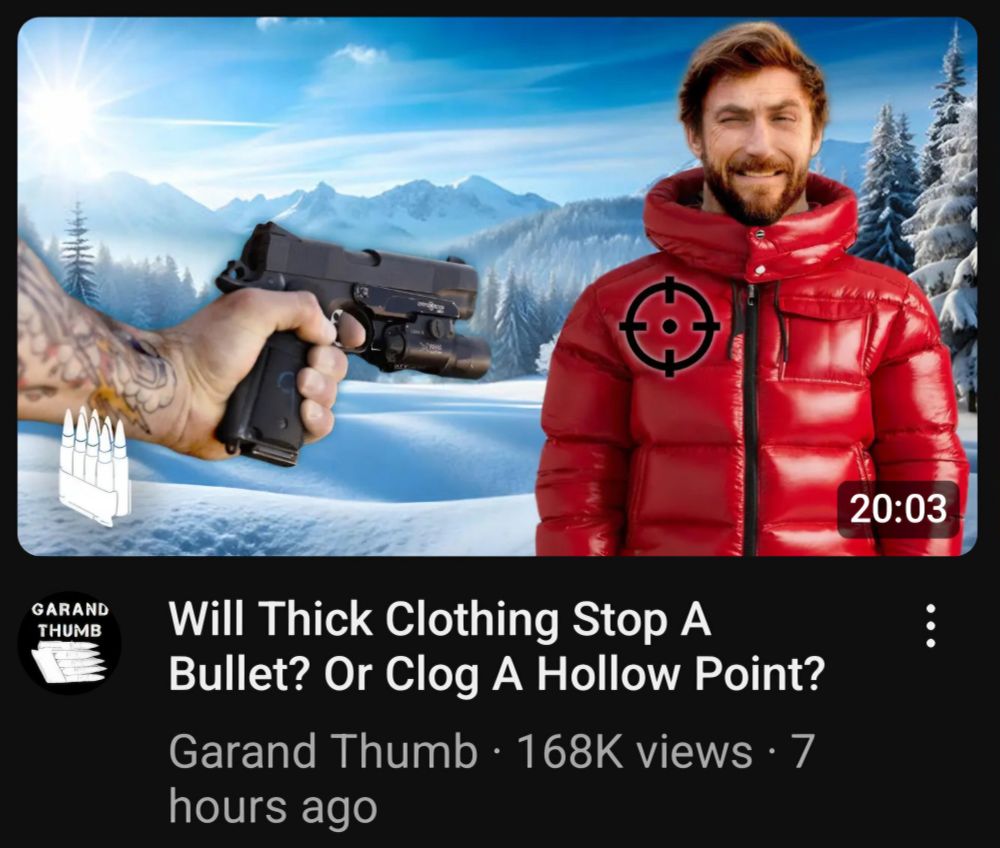Click the white ammo clip watermark logo

point(94,465)
